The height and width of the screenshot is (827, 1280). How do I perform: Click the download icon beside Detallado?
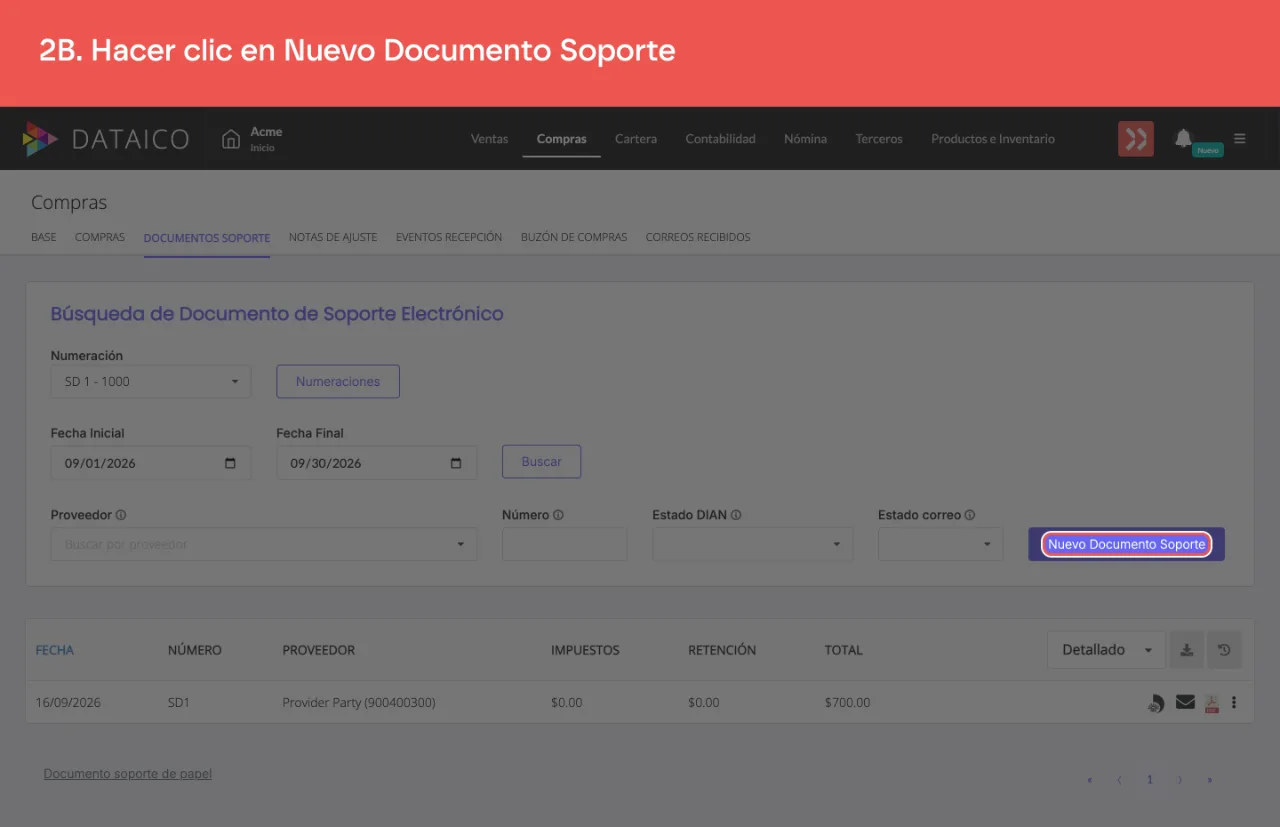pos(1186,650)
